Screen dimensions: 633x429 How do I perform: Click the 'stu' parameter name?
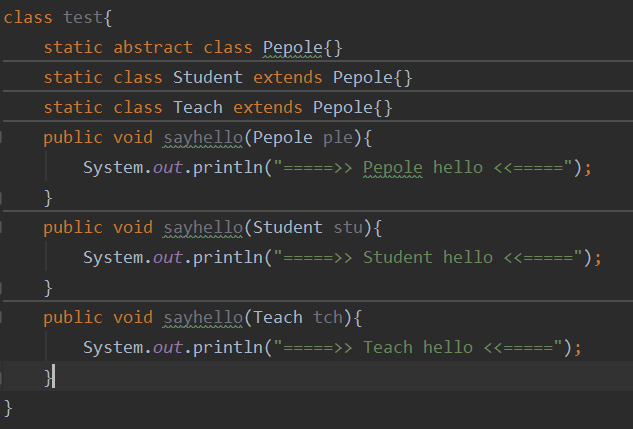click(347, 227)
